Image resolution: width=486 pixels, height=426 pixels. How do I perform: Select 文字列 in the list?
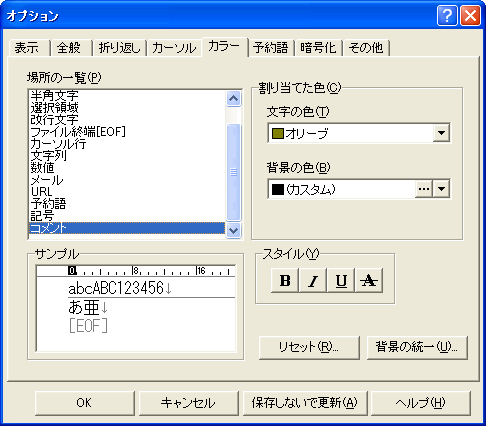127,156
